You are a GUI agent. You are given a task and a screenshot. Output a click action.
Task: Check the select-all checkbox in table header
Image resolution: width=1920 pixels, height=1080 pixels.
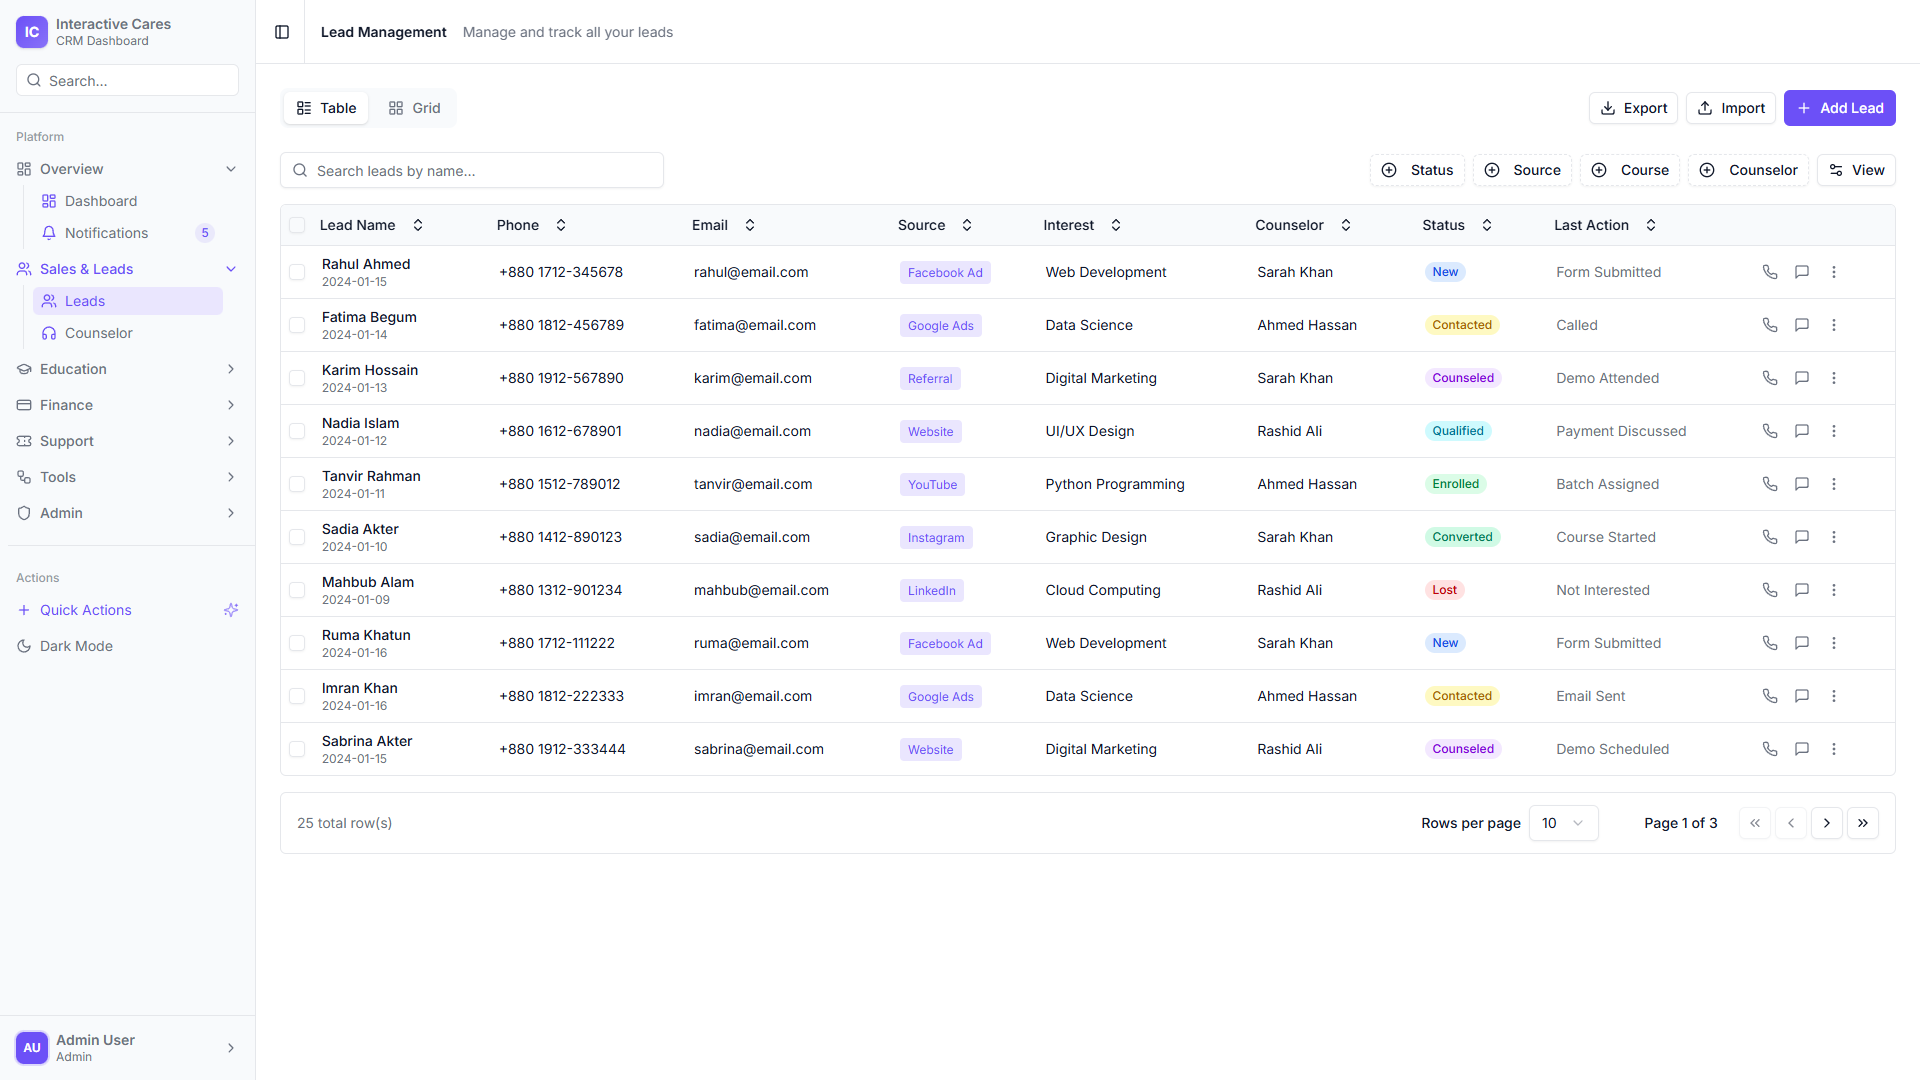tap(297, 225)
